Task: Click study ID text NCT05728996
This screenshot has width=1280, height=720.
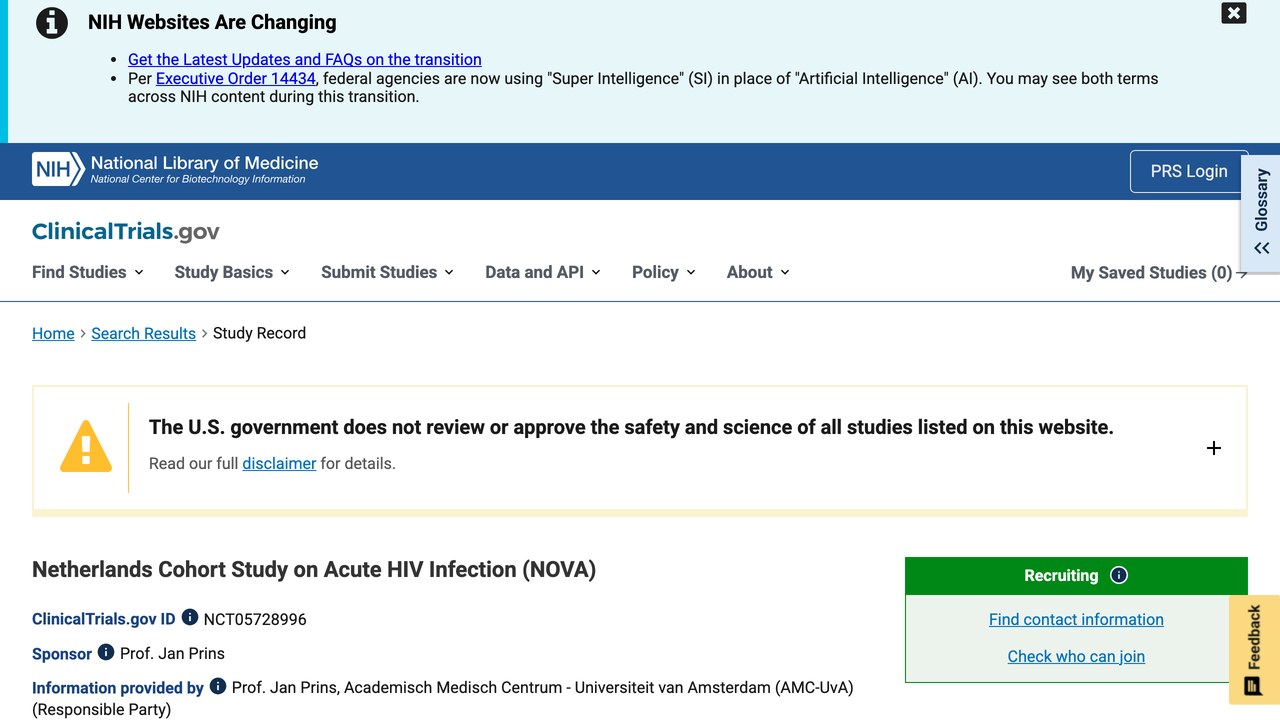Action: pos(255,619)
